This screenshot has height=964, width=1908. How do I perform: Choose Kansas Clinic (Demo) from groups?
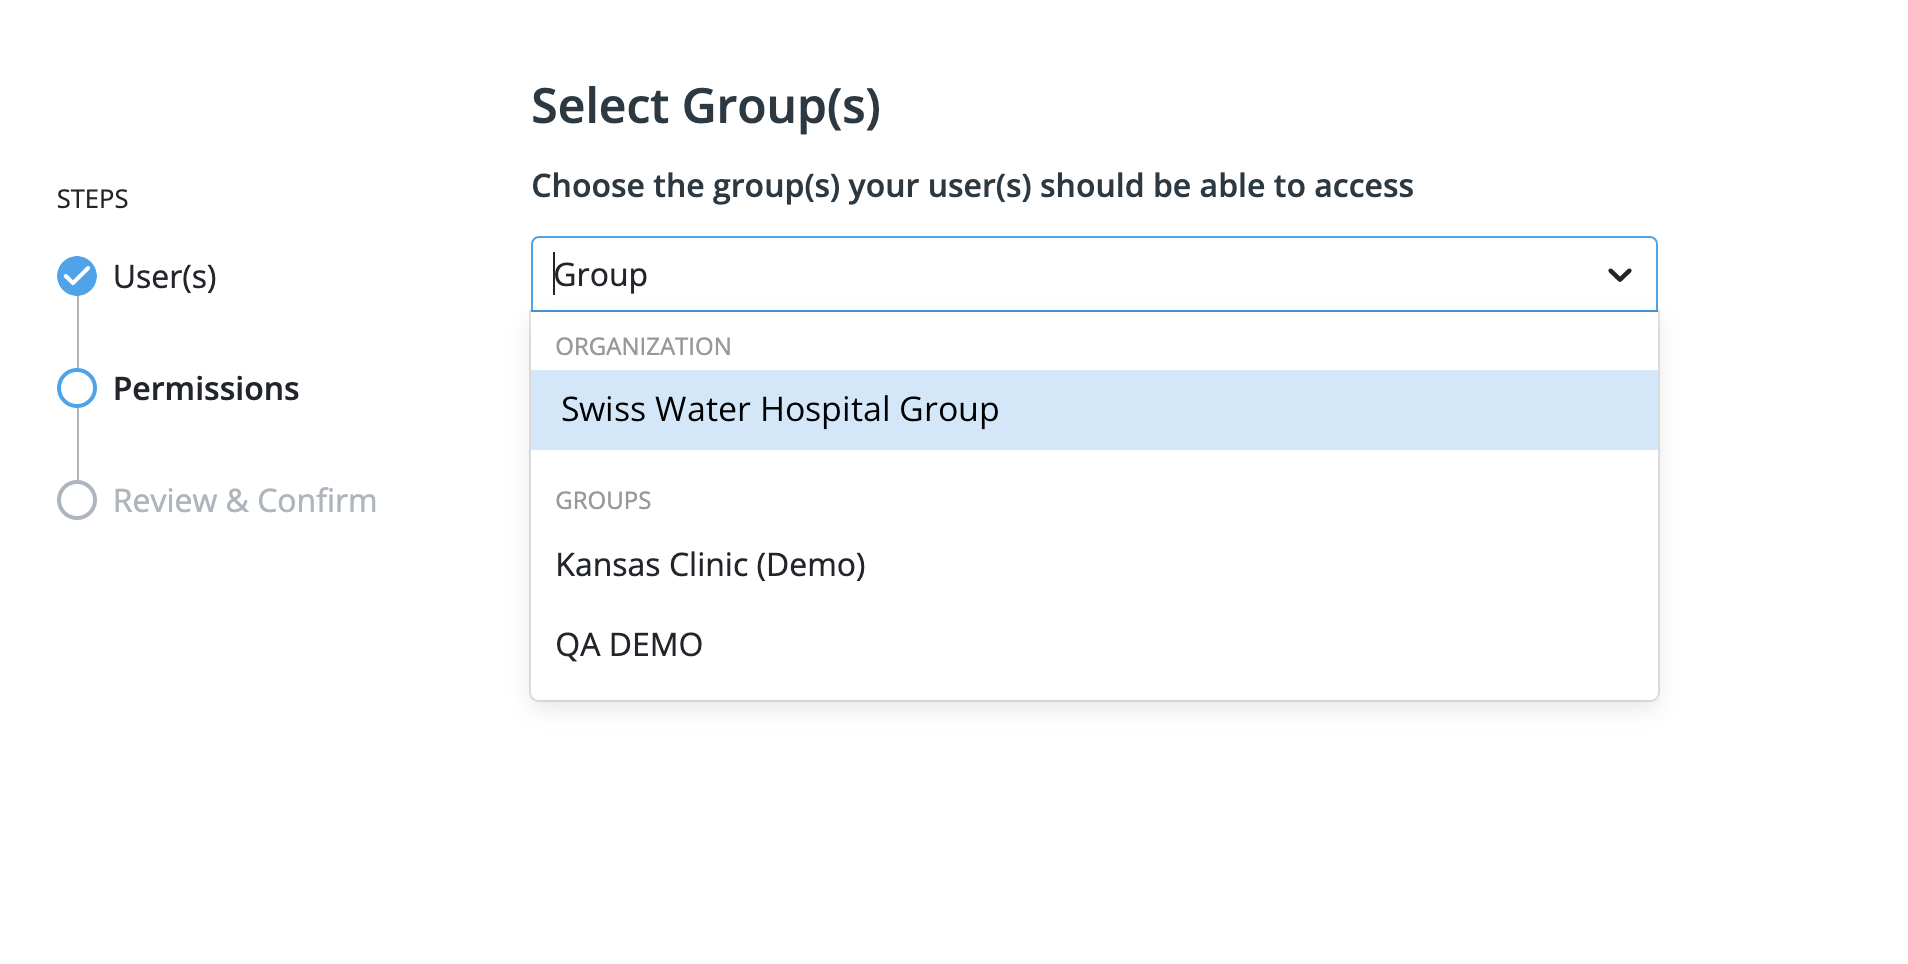click(710, 565)
